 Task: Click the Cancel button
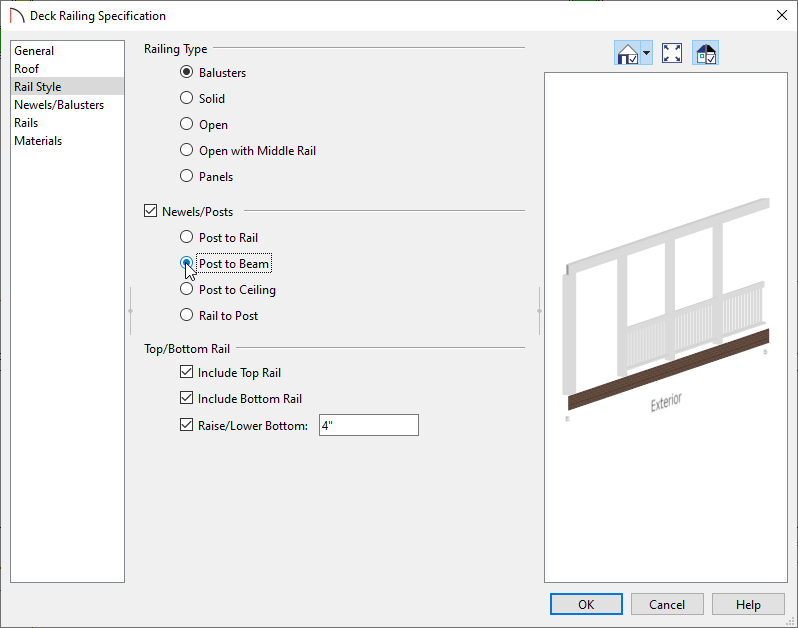tap(667, 604)
